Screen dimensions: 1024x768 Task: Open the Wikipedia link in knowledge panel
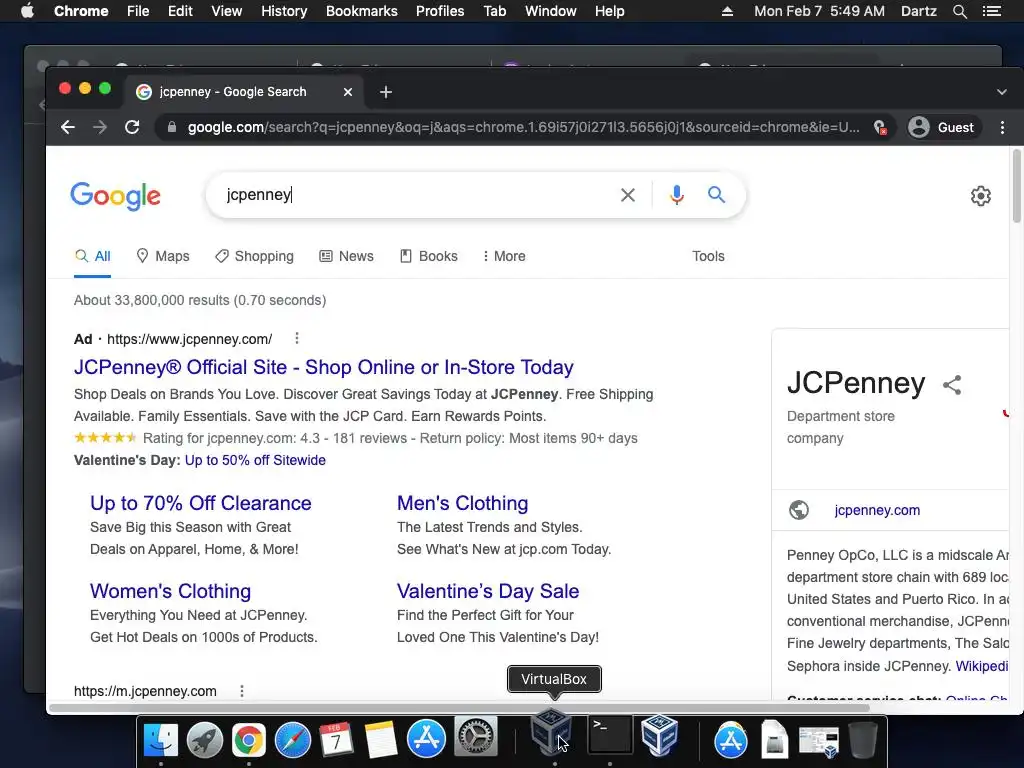[x=982, y=666]
